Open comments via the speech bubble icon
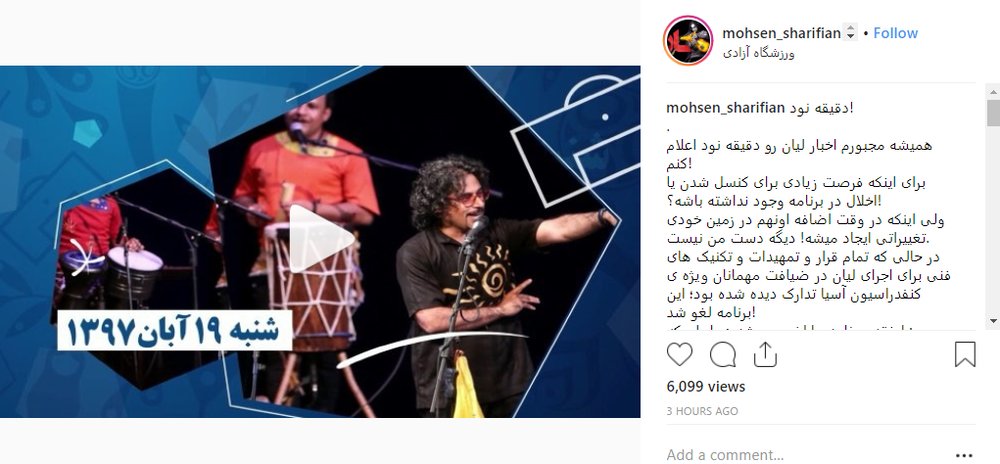Image resolution: width=1000 pixels, height=464 pixels. [x=723, y=354]
